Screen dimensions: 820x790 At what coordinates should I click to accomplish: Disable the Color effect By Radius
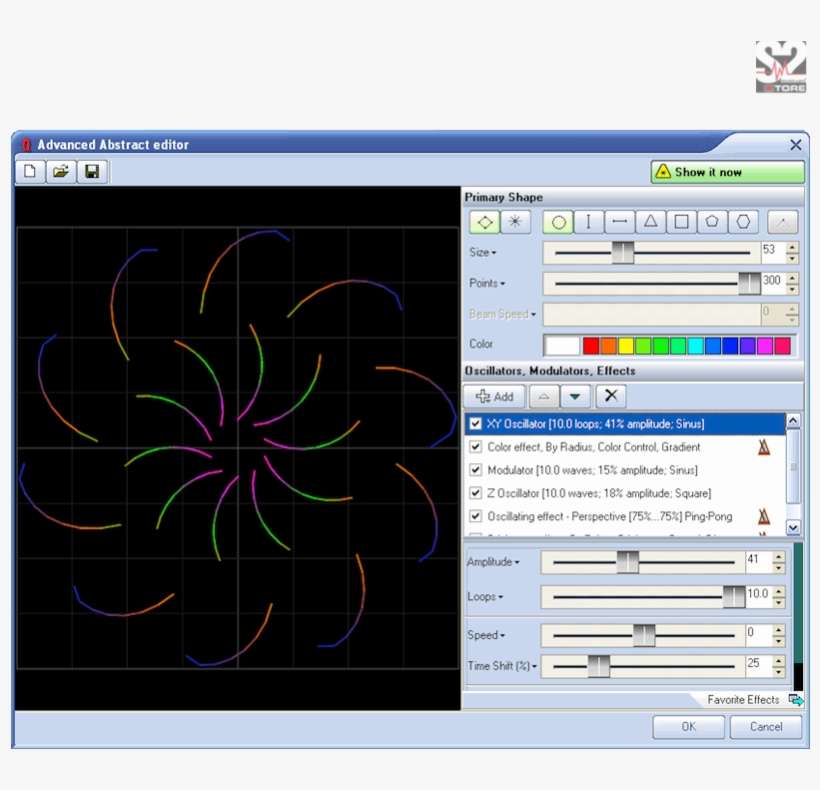point(475,447)
